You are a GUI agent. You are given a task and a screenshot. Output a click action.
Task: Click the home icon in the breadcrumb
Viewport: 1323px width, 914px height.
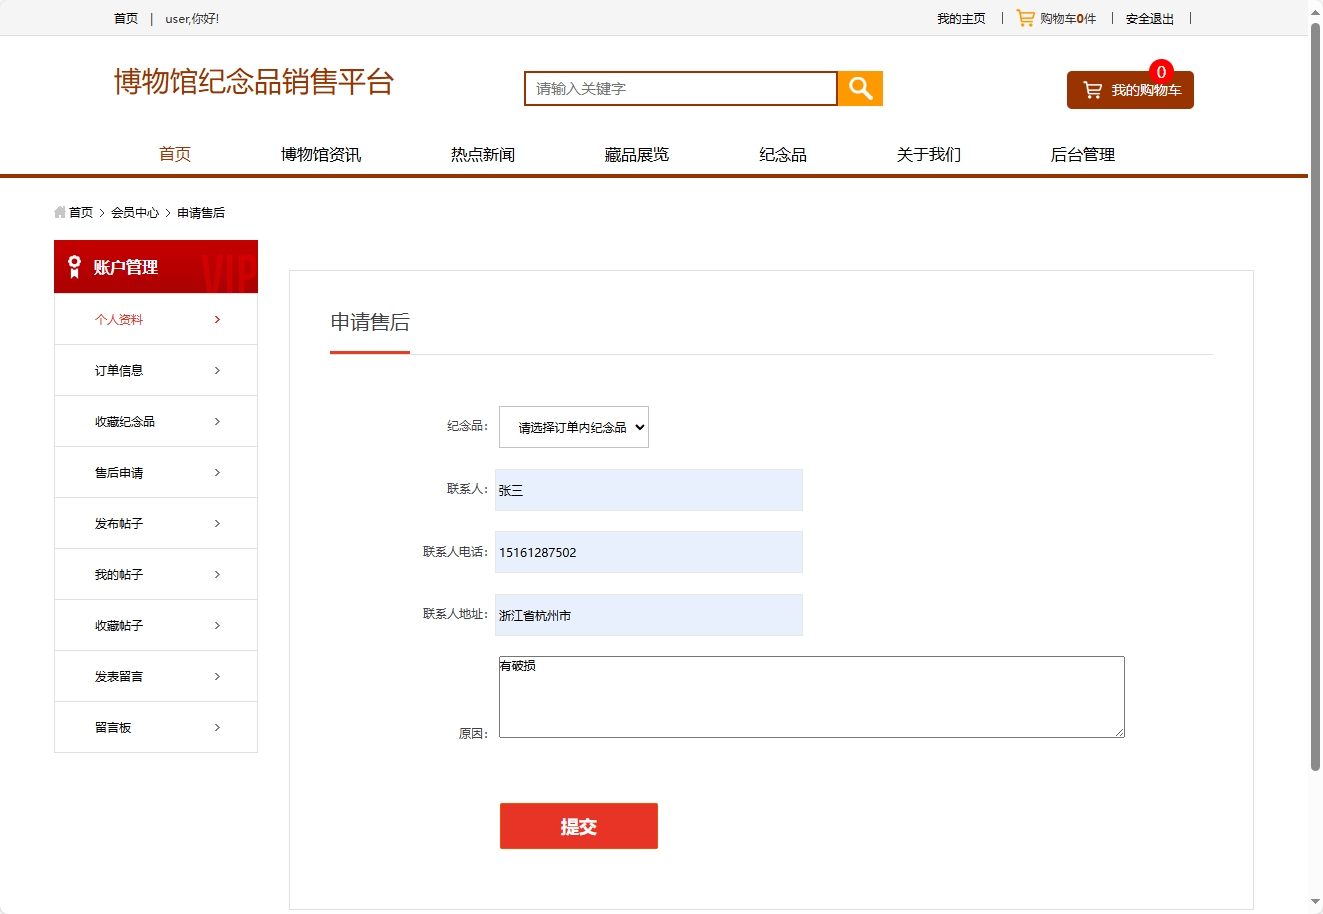[59, 212]
